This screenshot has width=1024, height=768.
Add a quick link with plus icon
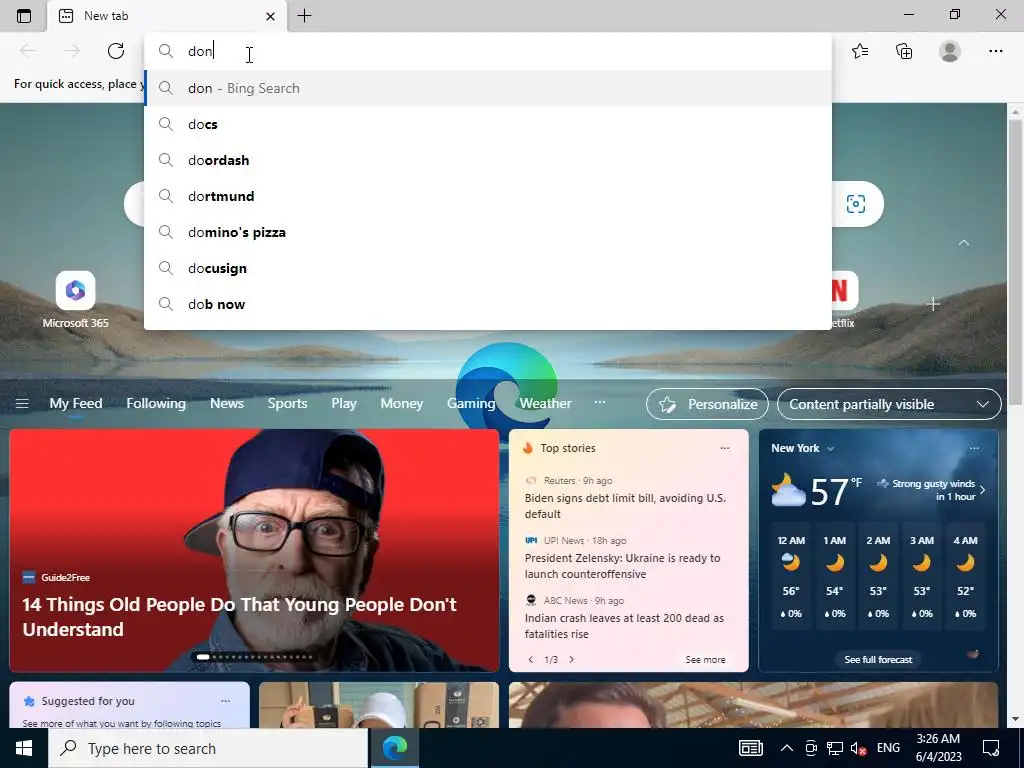pos(933,304)
